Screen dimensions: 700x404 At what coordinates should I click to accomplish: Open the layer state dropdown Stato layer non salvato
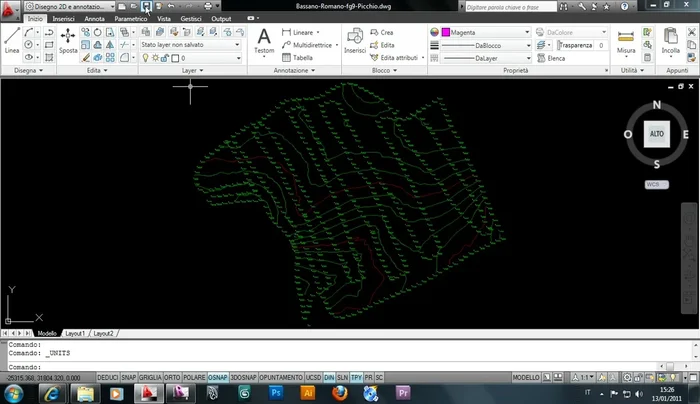[x=190, y=45]
